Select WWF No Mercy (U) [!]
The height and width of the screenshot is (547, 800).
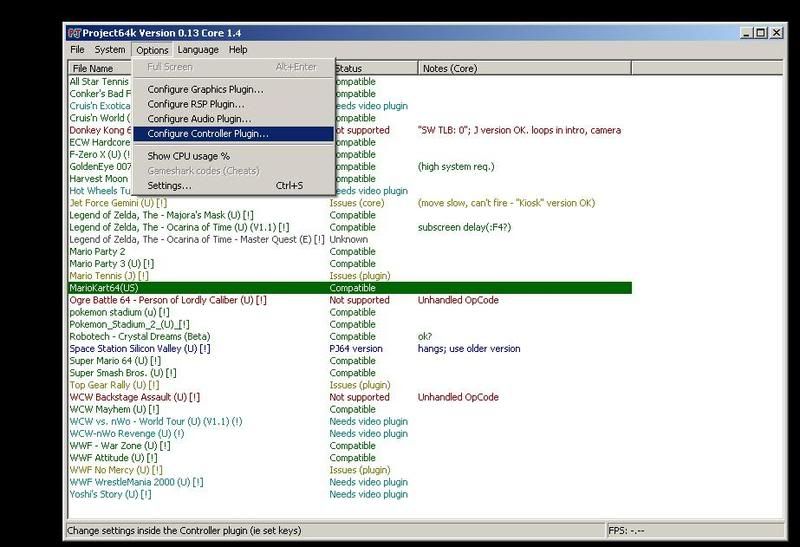(116, 470)
